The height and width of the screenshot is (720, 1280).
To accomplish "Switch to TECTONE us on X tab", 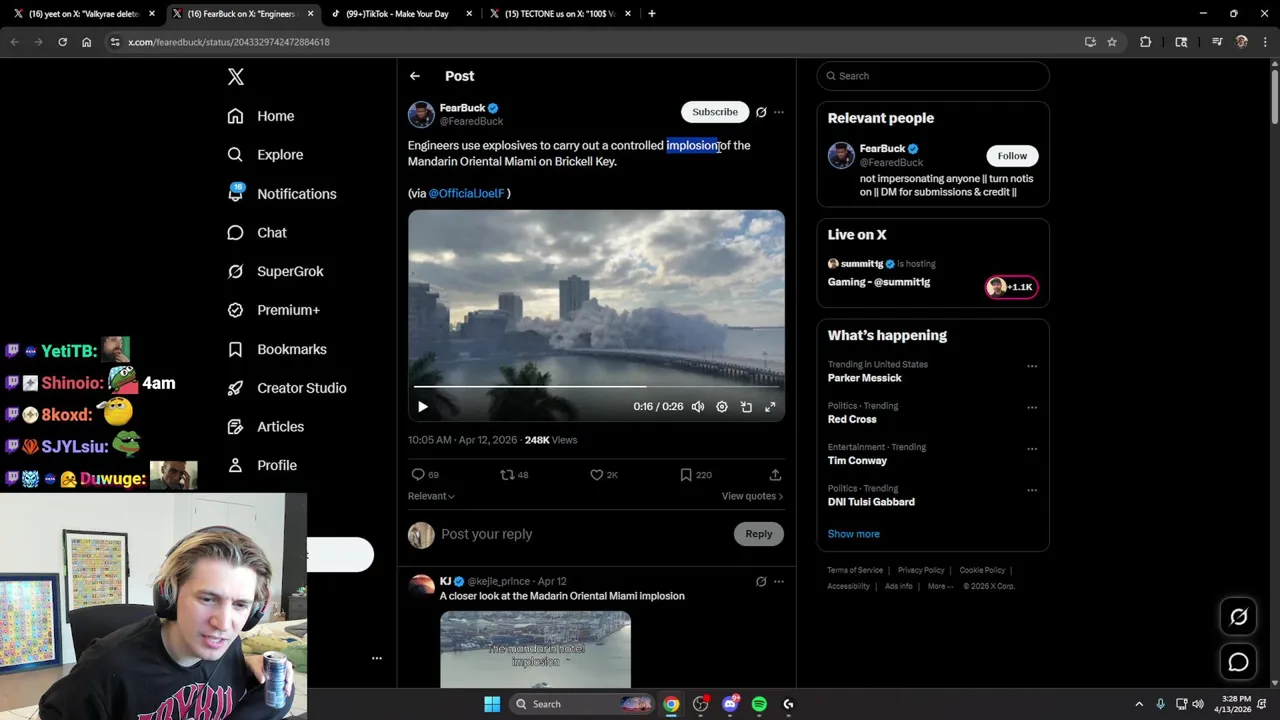I will [560, 14].
